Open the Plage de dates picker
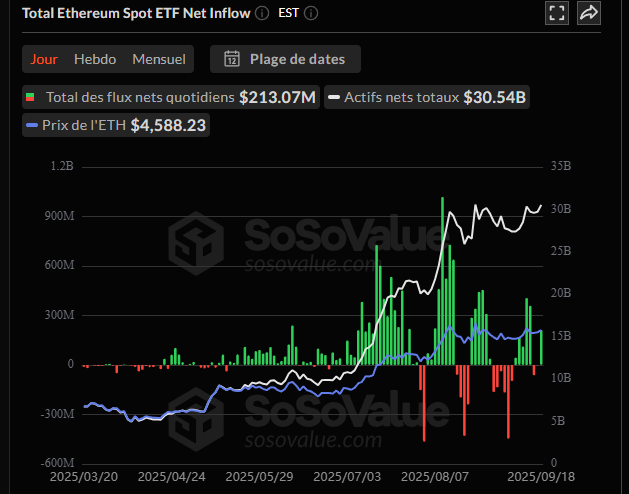The image size is (629, 494). tap(285, 59)
